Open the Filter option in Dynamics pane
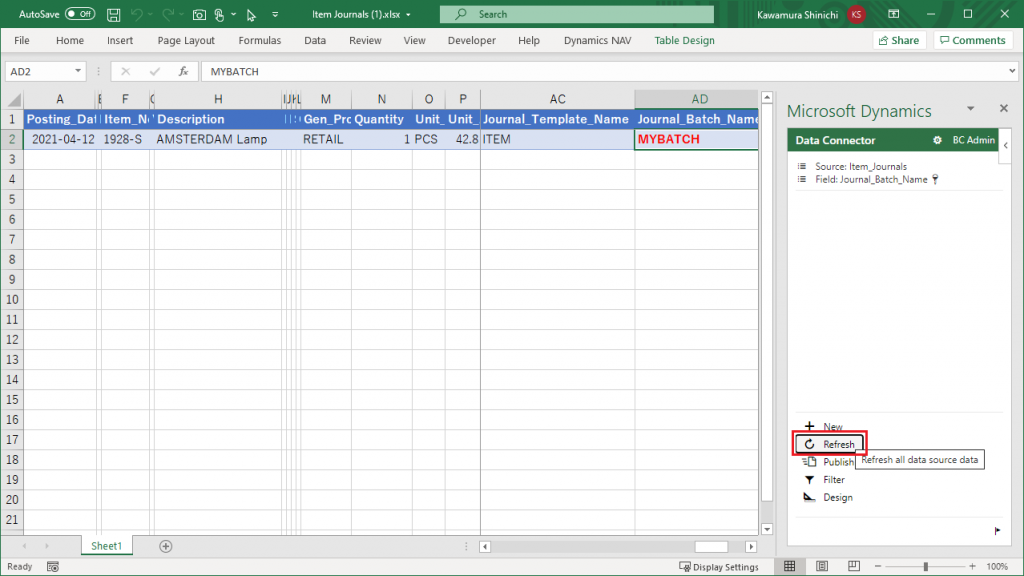 point(833,480)
